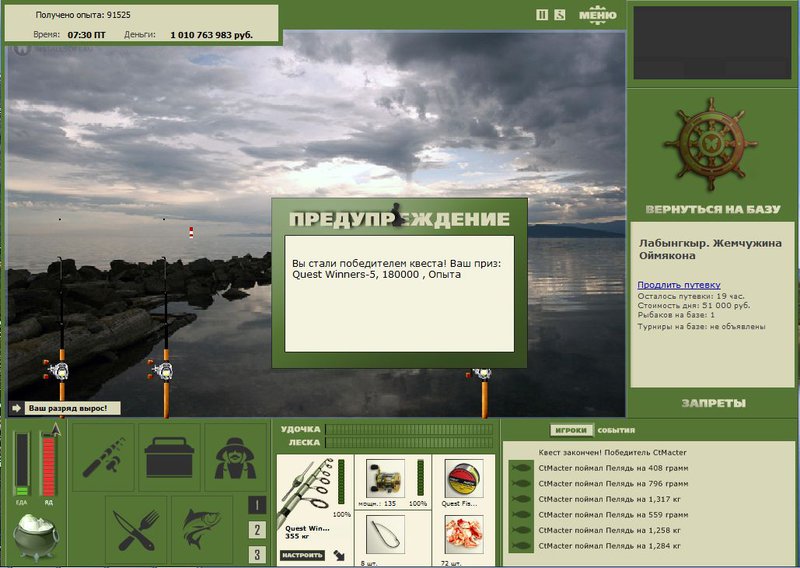Click 'Рыбаков на базе: 1' line
Image resolution: width=800 pixels, height=568 pixels.
point(676,315)
